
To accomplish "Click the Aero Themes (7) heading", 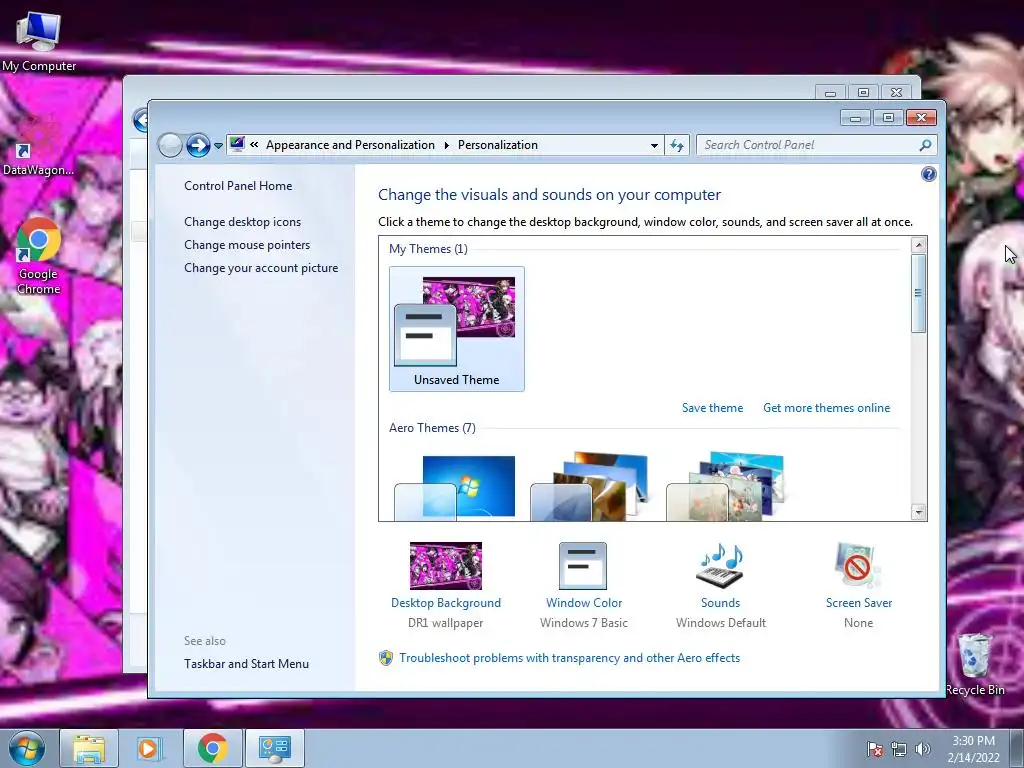I will [x=432, y=428].
